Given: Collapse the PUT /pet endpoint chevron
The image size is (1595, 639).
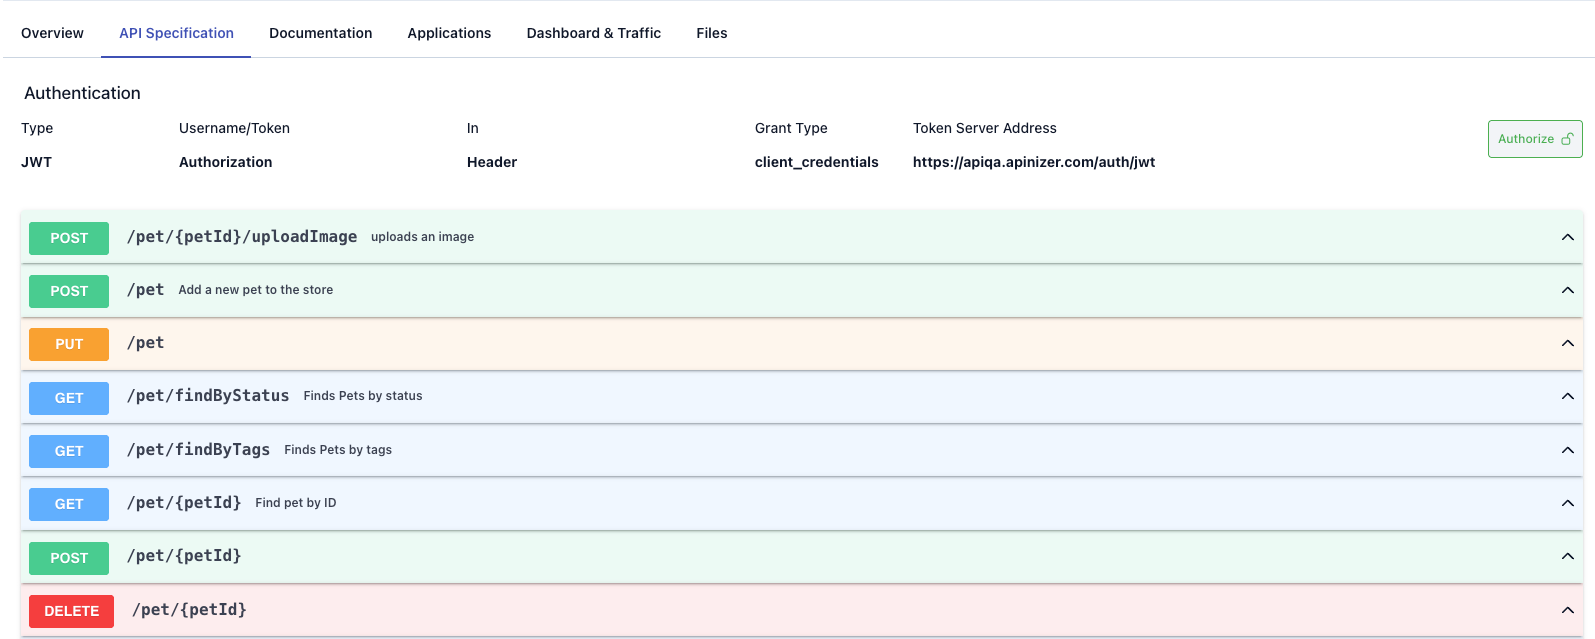Looking at the screenshot, I should click(1567, 343).
